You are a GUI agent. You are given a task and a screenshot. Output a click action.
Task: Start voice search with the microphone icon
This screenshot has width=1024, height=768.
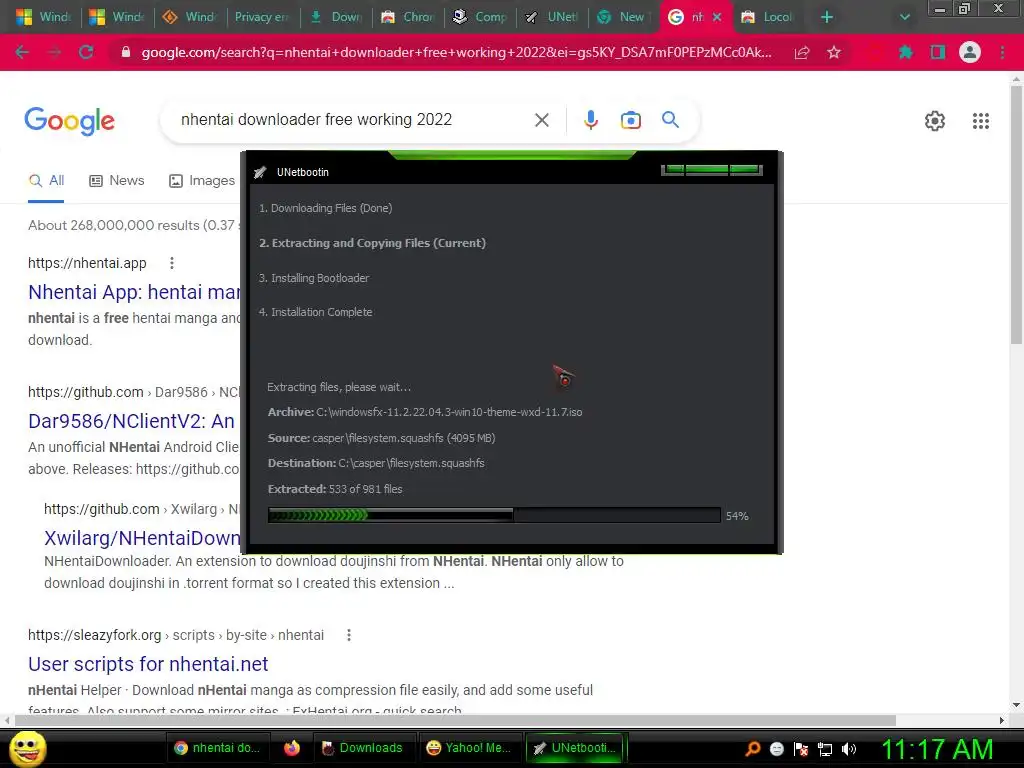pos(590,120)
